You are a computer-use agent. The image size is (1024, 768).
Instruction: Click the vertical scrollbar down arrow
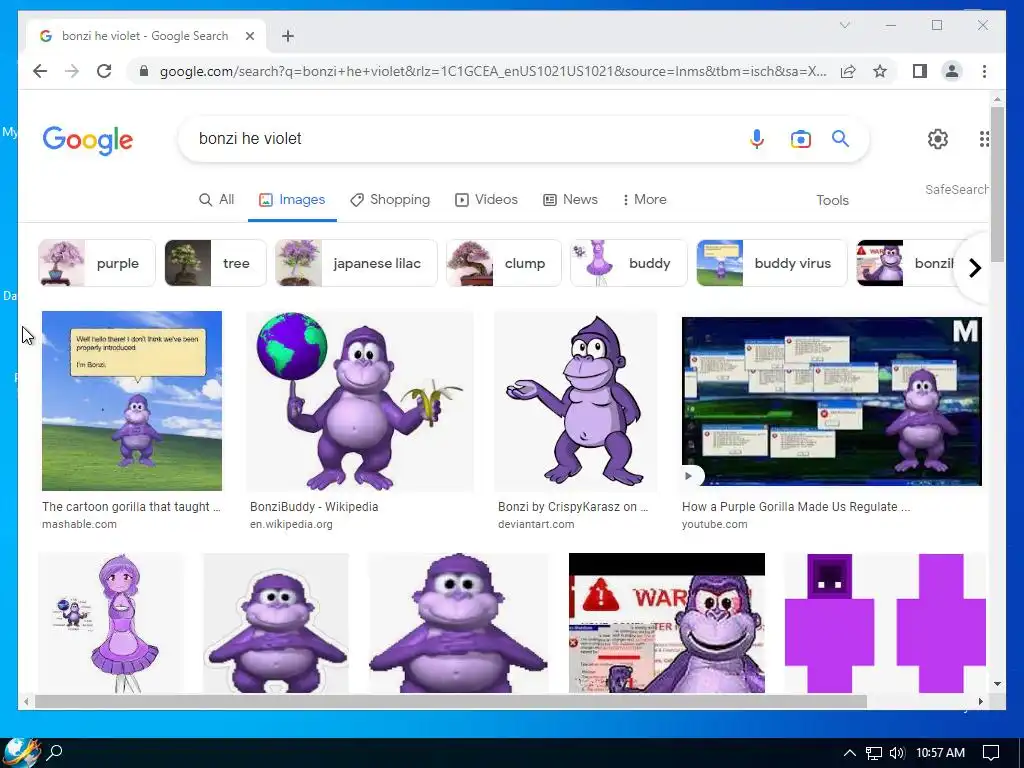coord(997,684)
